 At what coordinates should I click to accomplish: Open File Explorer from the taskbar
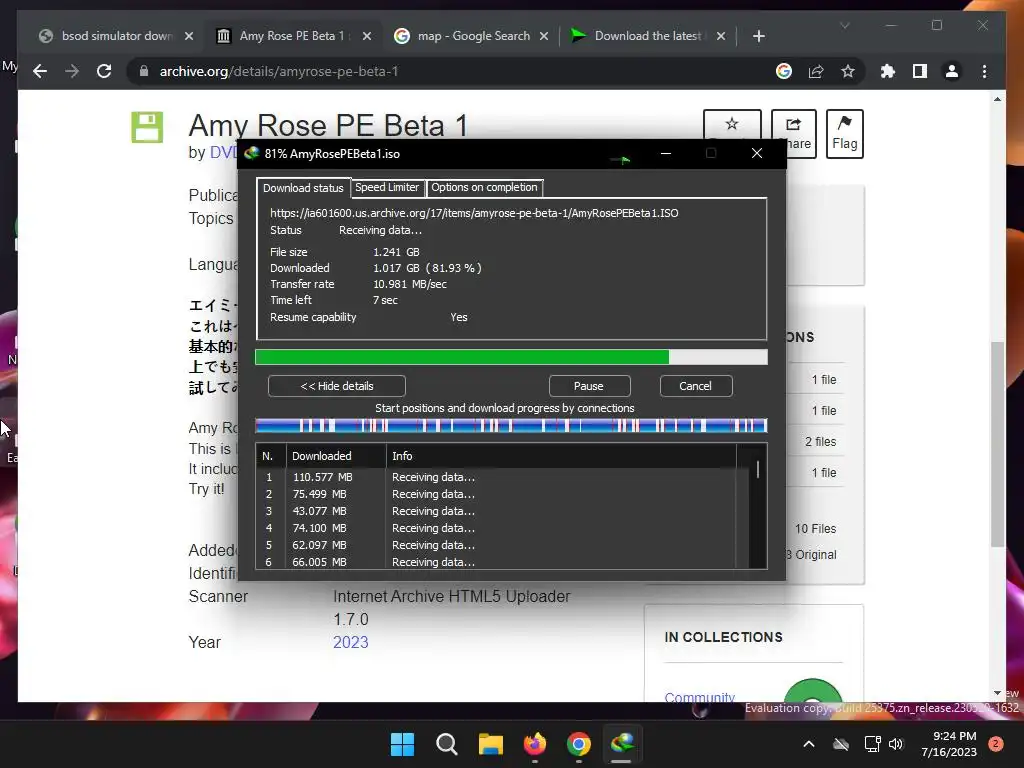[490, 744]
